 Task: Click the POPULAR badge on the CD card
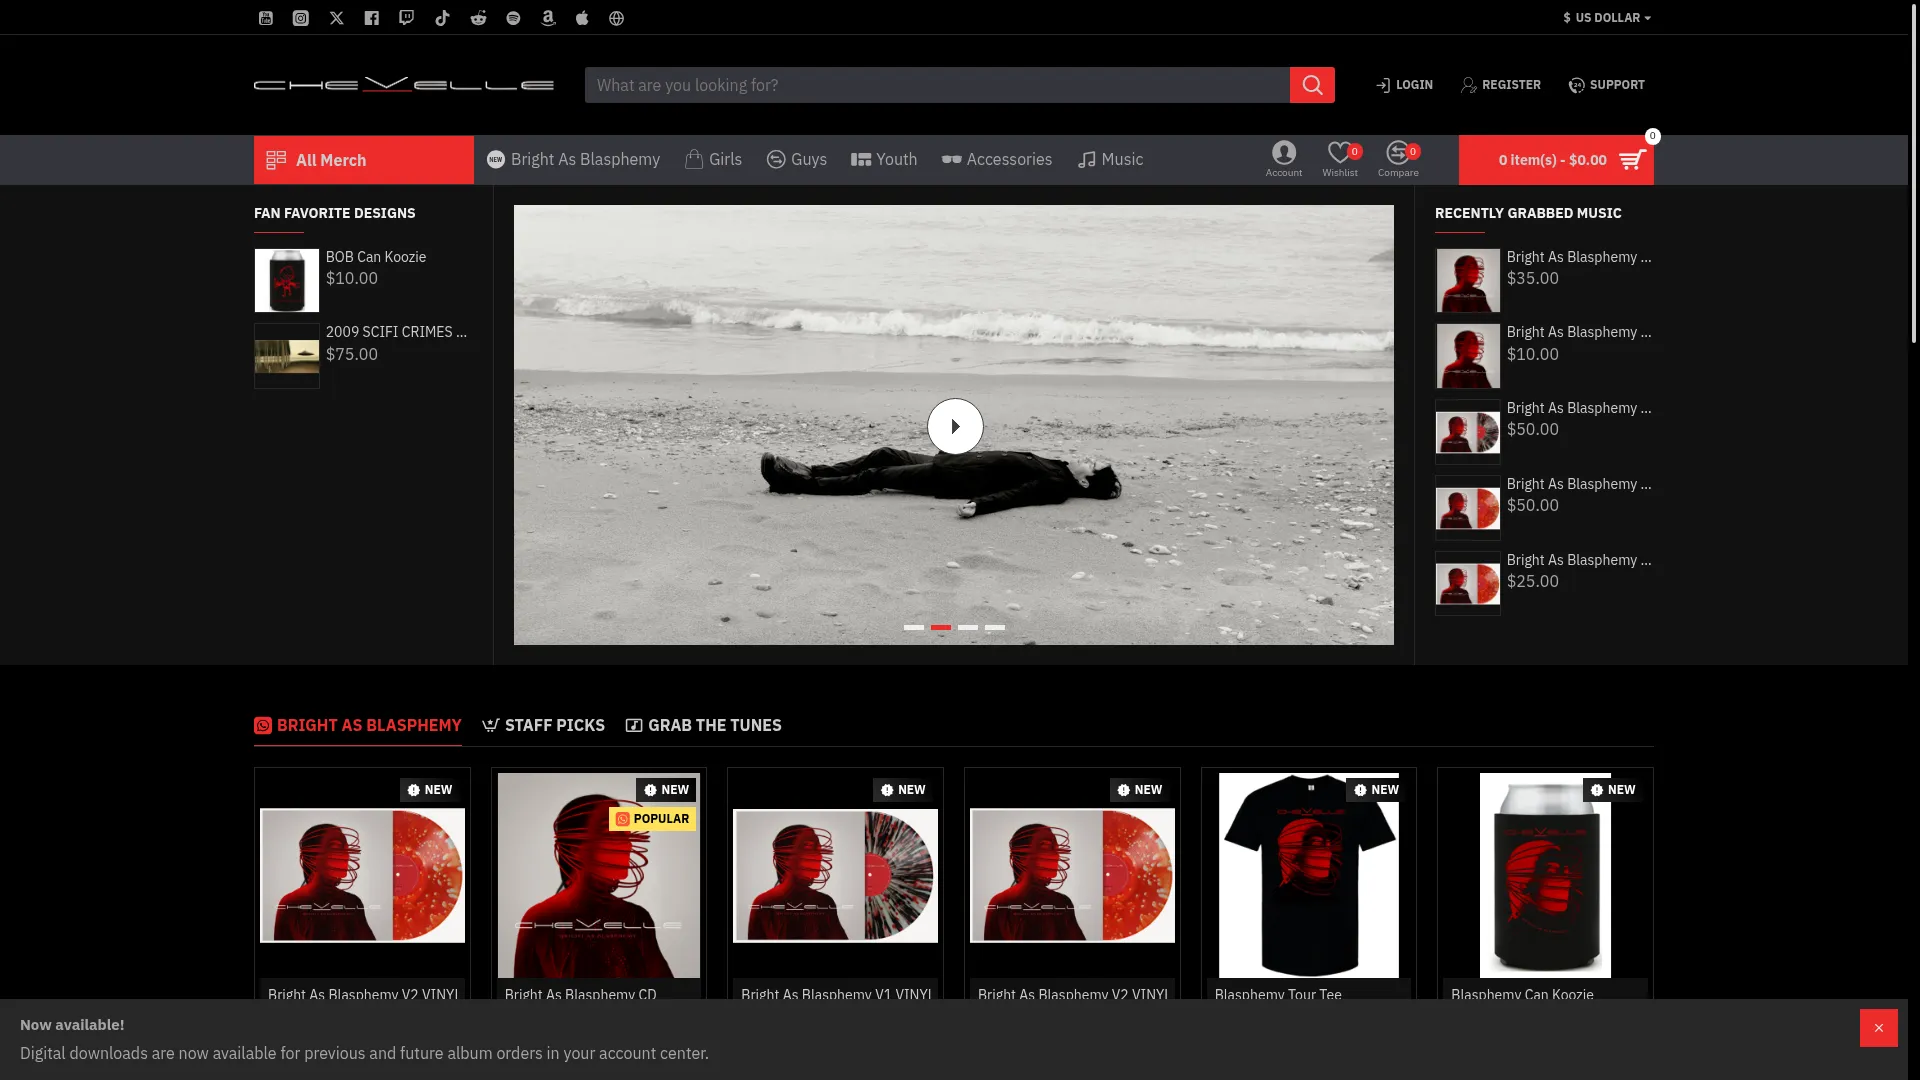pos(653,819)
